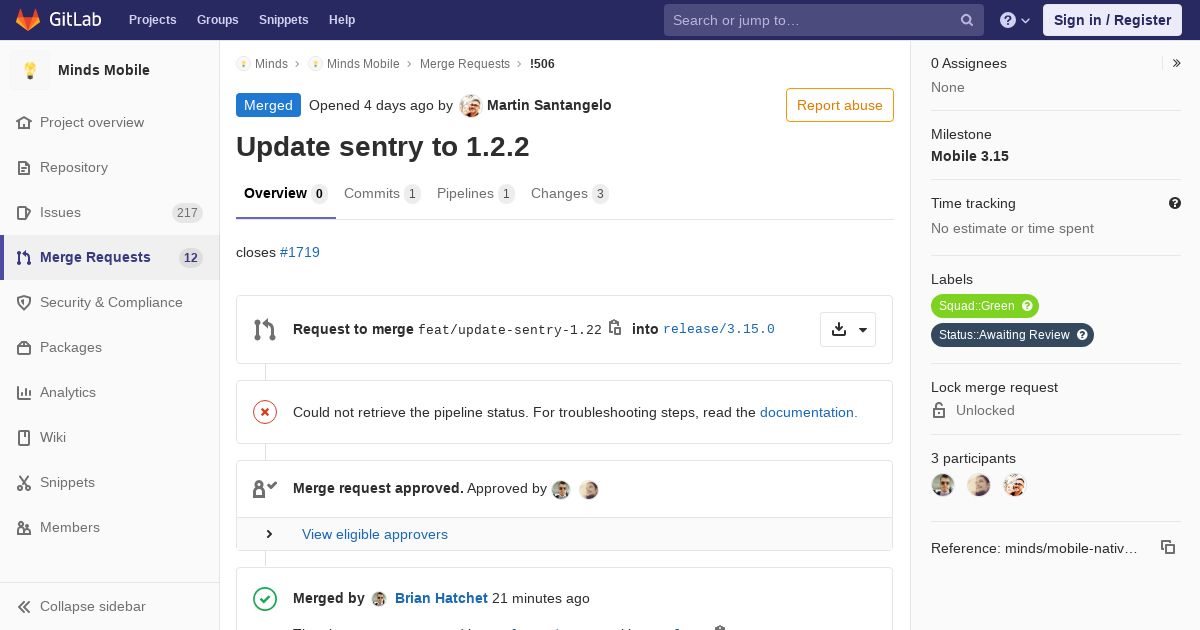Click the search magnifier icon

coord(967,20)
